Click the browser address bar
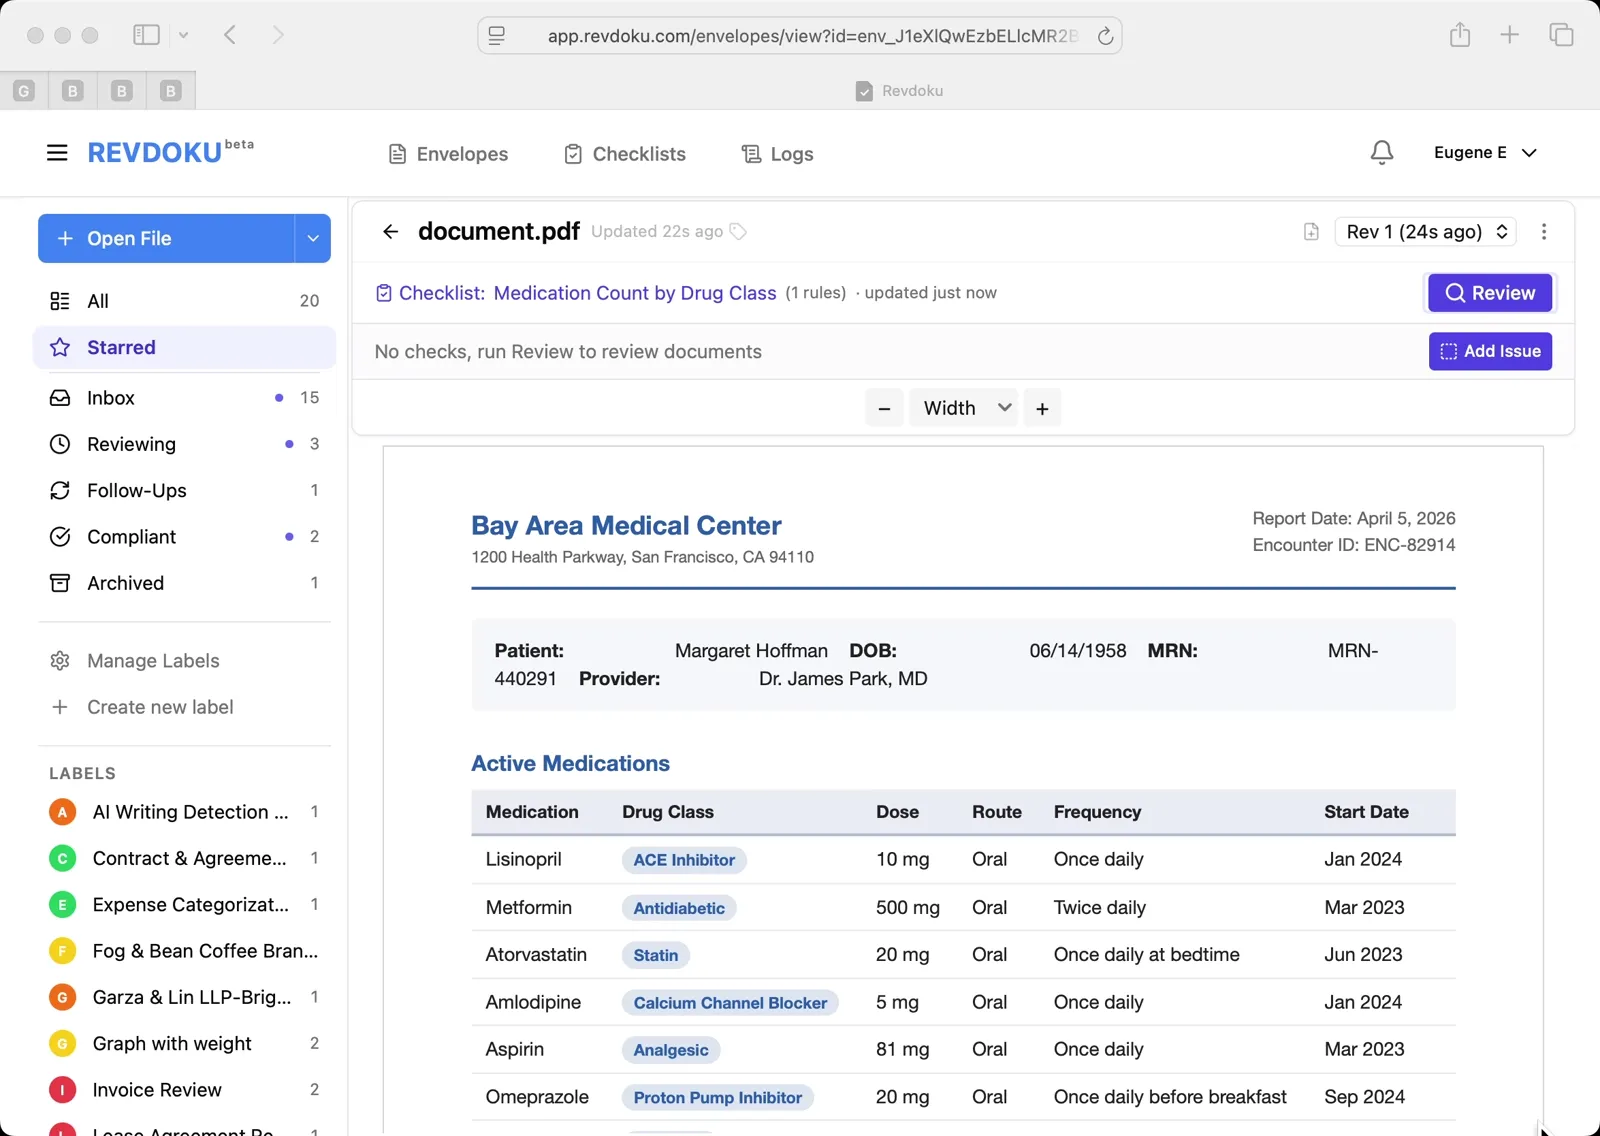 (800, 35)
